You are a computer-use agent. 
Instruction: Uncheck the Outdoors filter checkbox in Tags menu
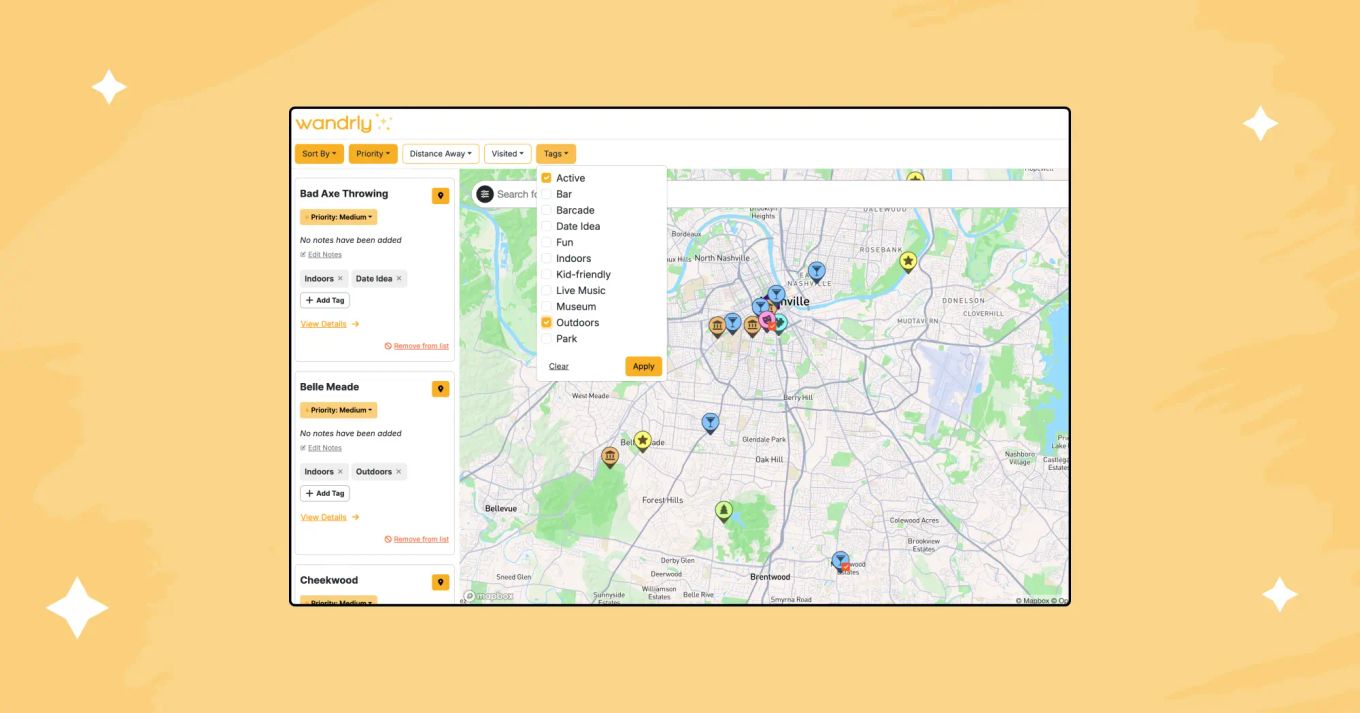click(547, 322)
